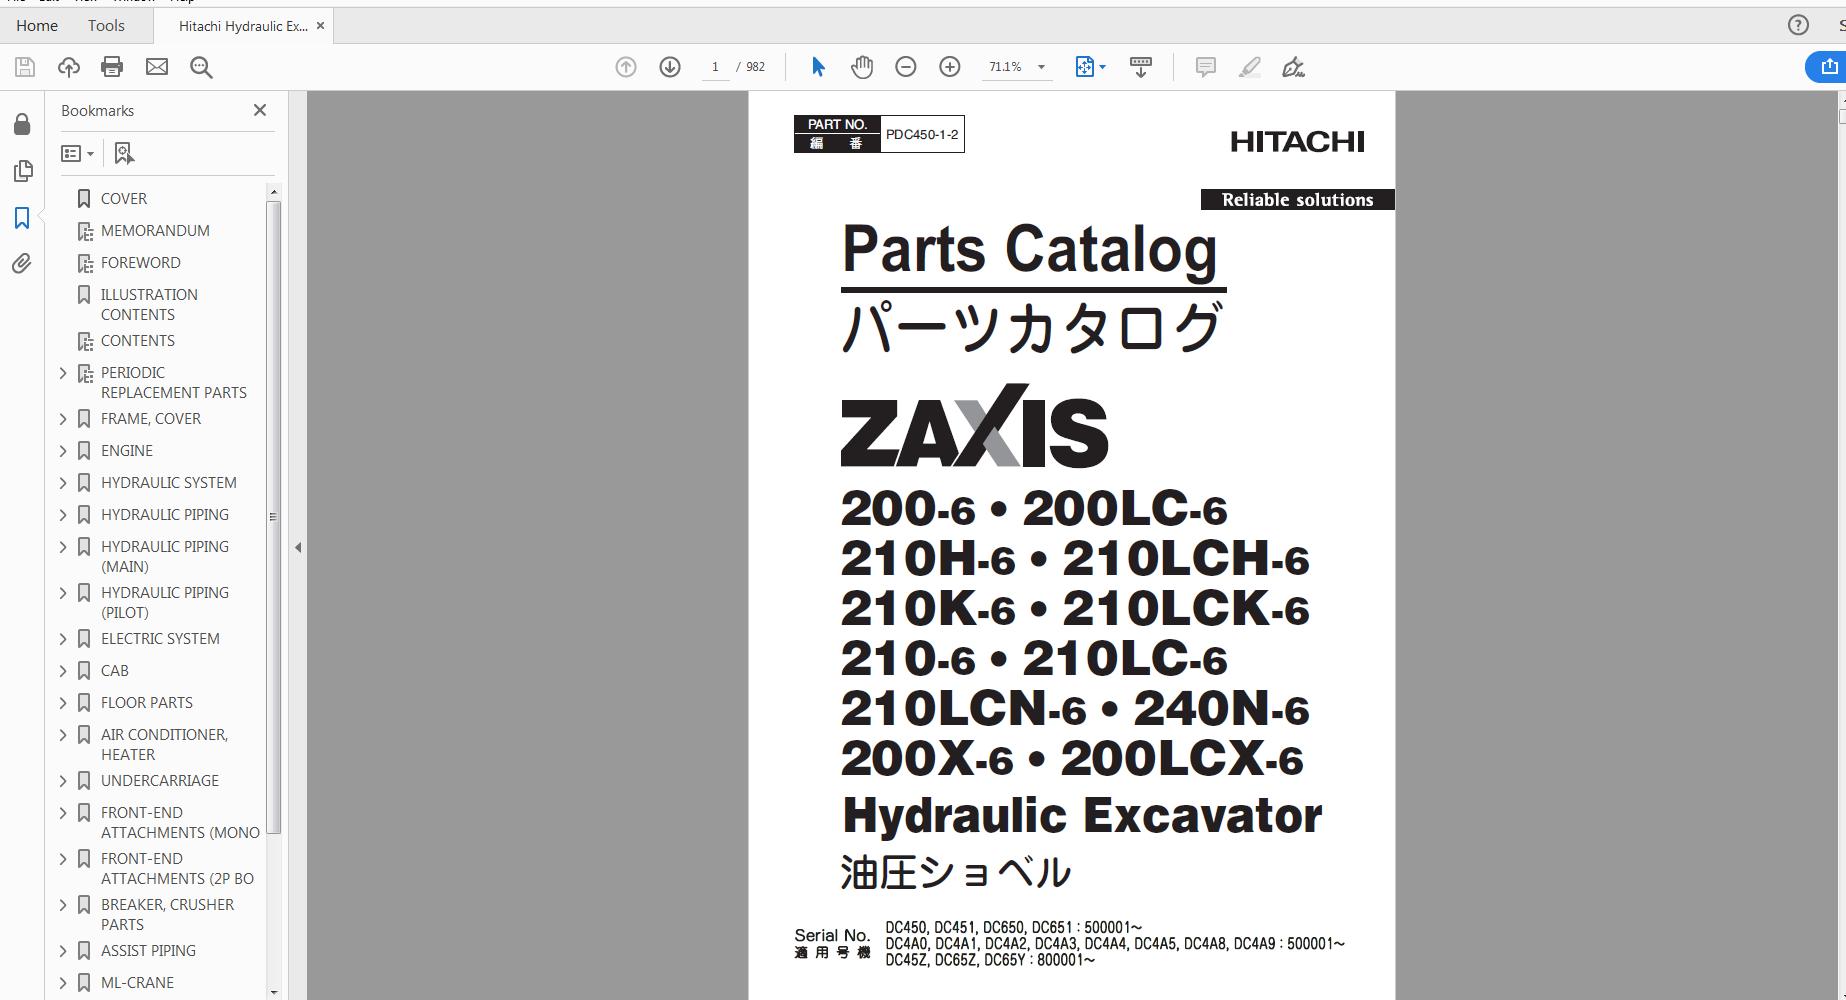Open the Find text search tool
1846x1000 pixels.
201,67
